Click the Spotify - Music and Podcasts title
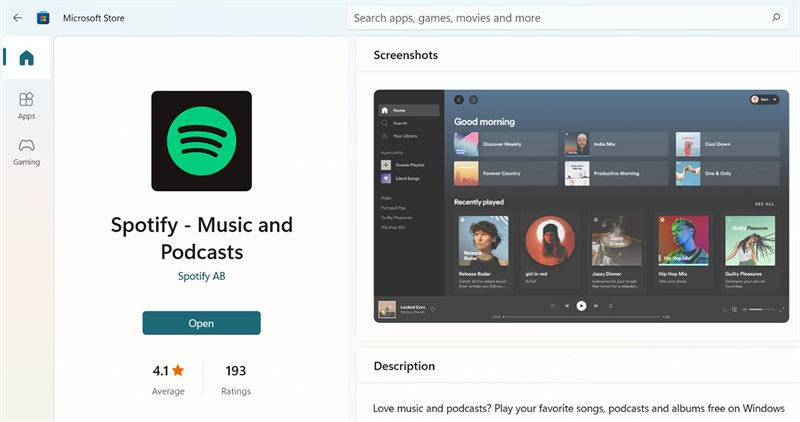The width and height of the screenshot is (800, 422). coord(202,238)
